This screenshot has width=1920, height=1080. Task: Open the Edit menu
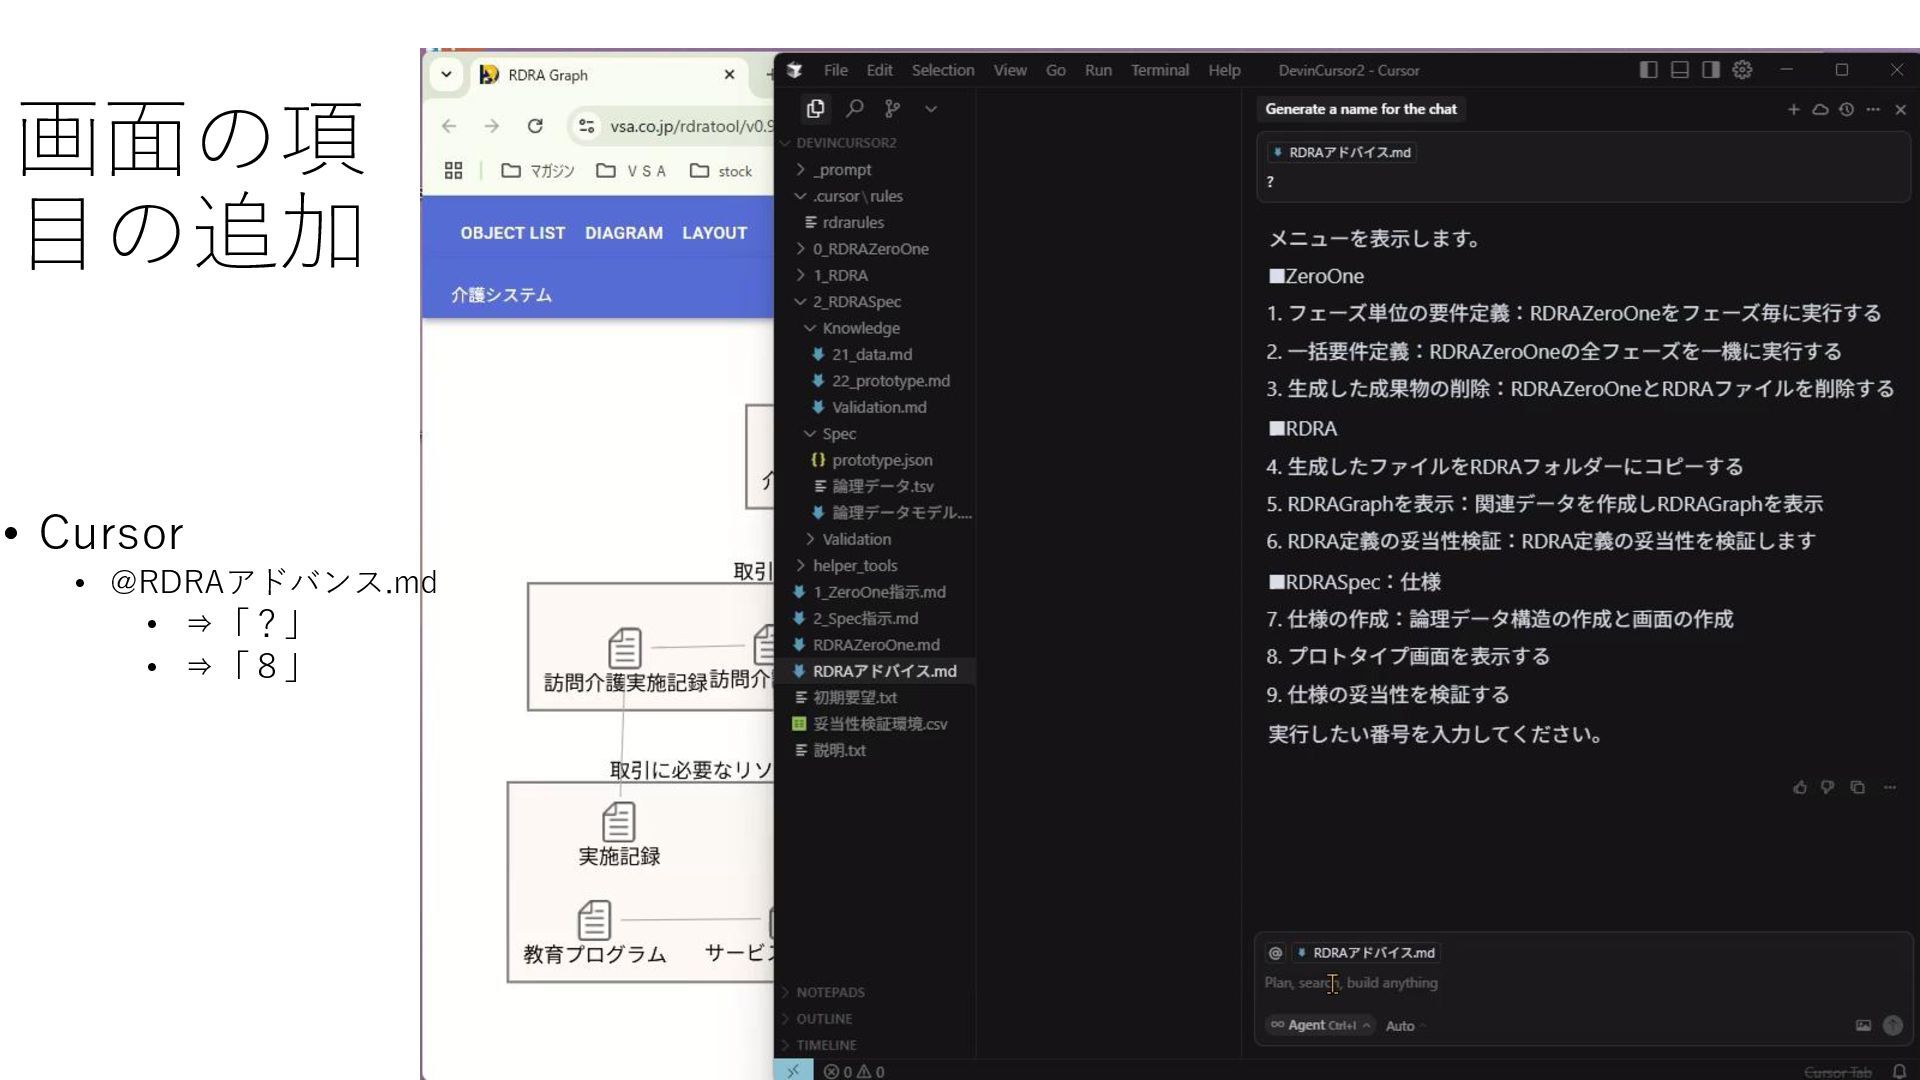click(879, 70)
